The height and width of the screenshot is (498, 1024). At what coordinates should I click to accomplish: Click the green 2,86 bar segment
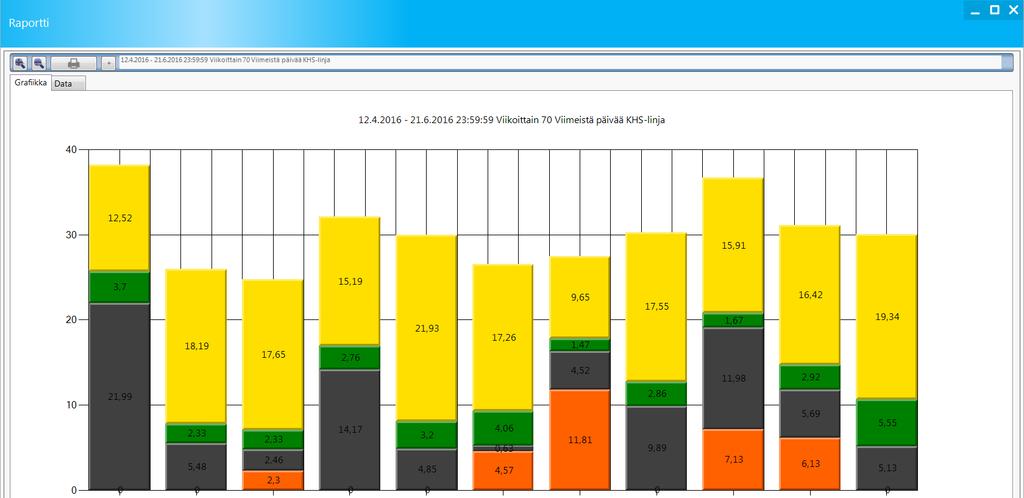point(656,394)
